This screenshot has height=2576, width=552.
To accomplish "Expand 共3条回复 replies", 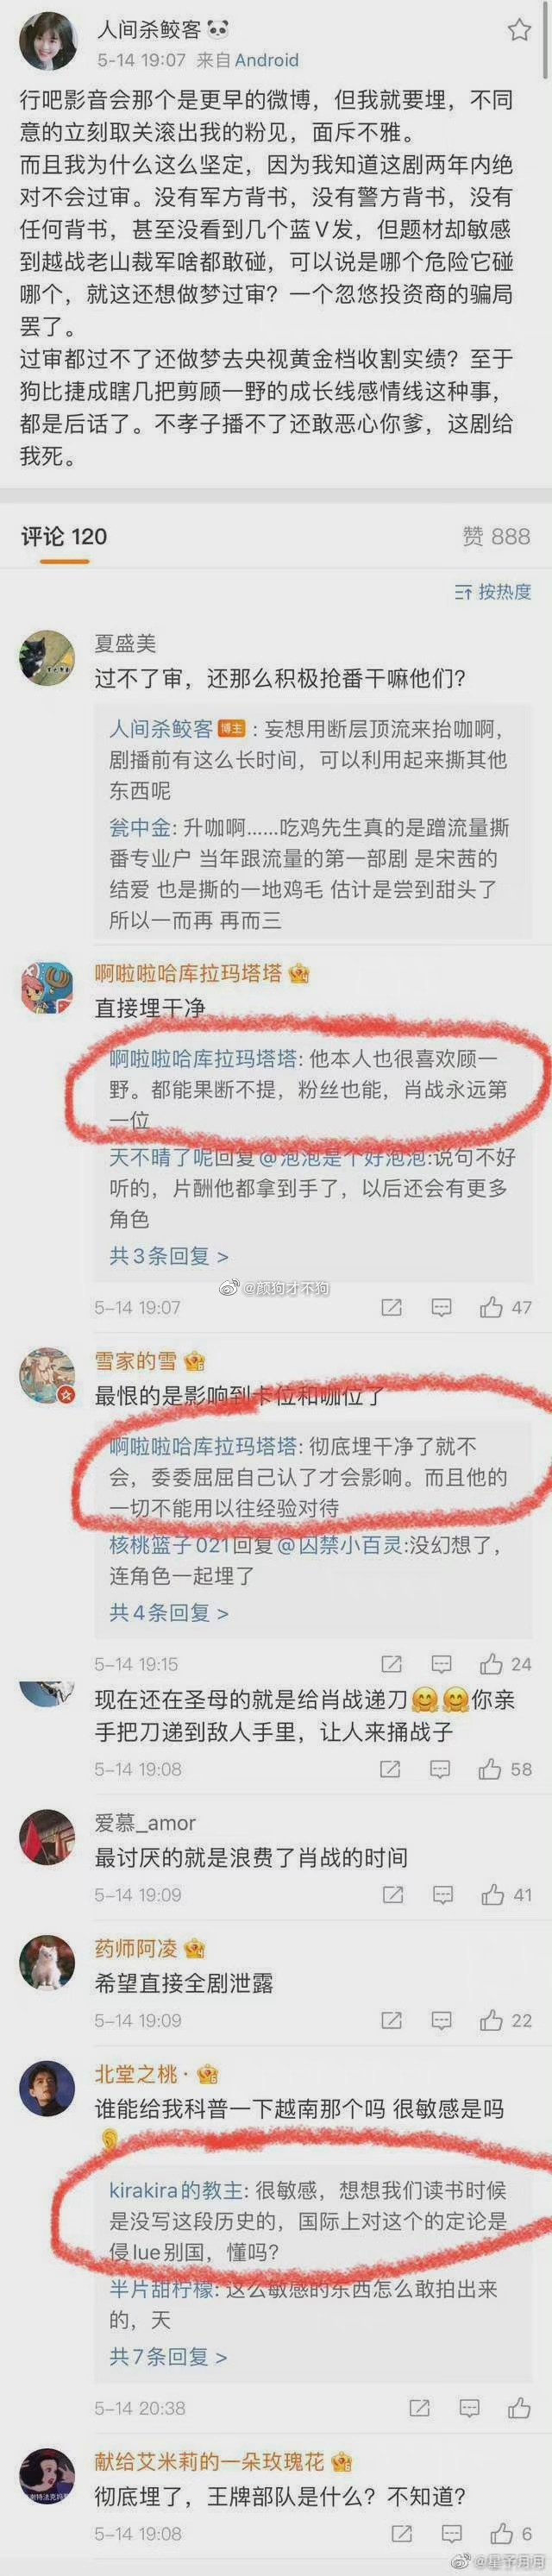I will click(169, 1255).
